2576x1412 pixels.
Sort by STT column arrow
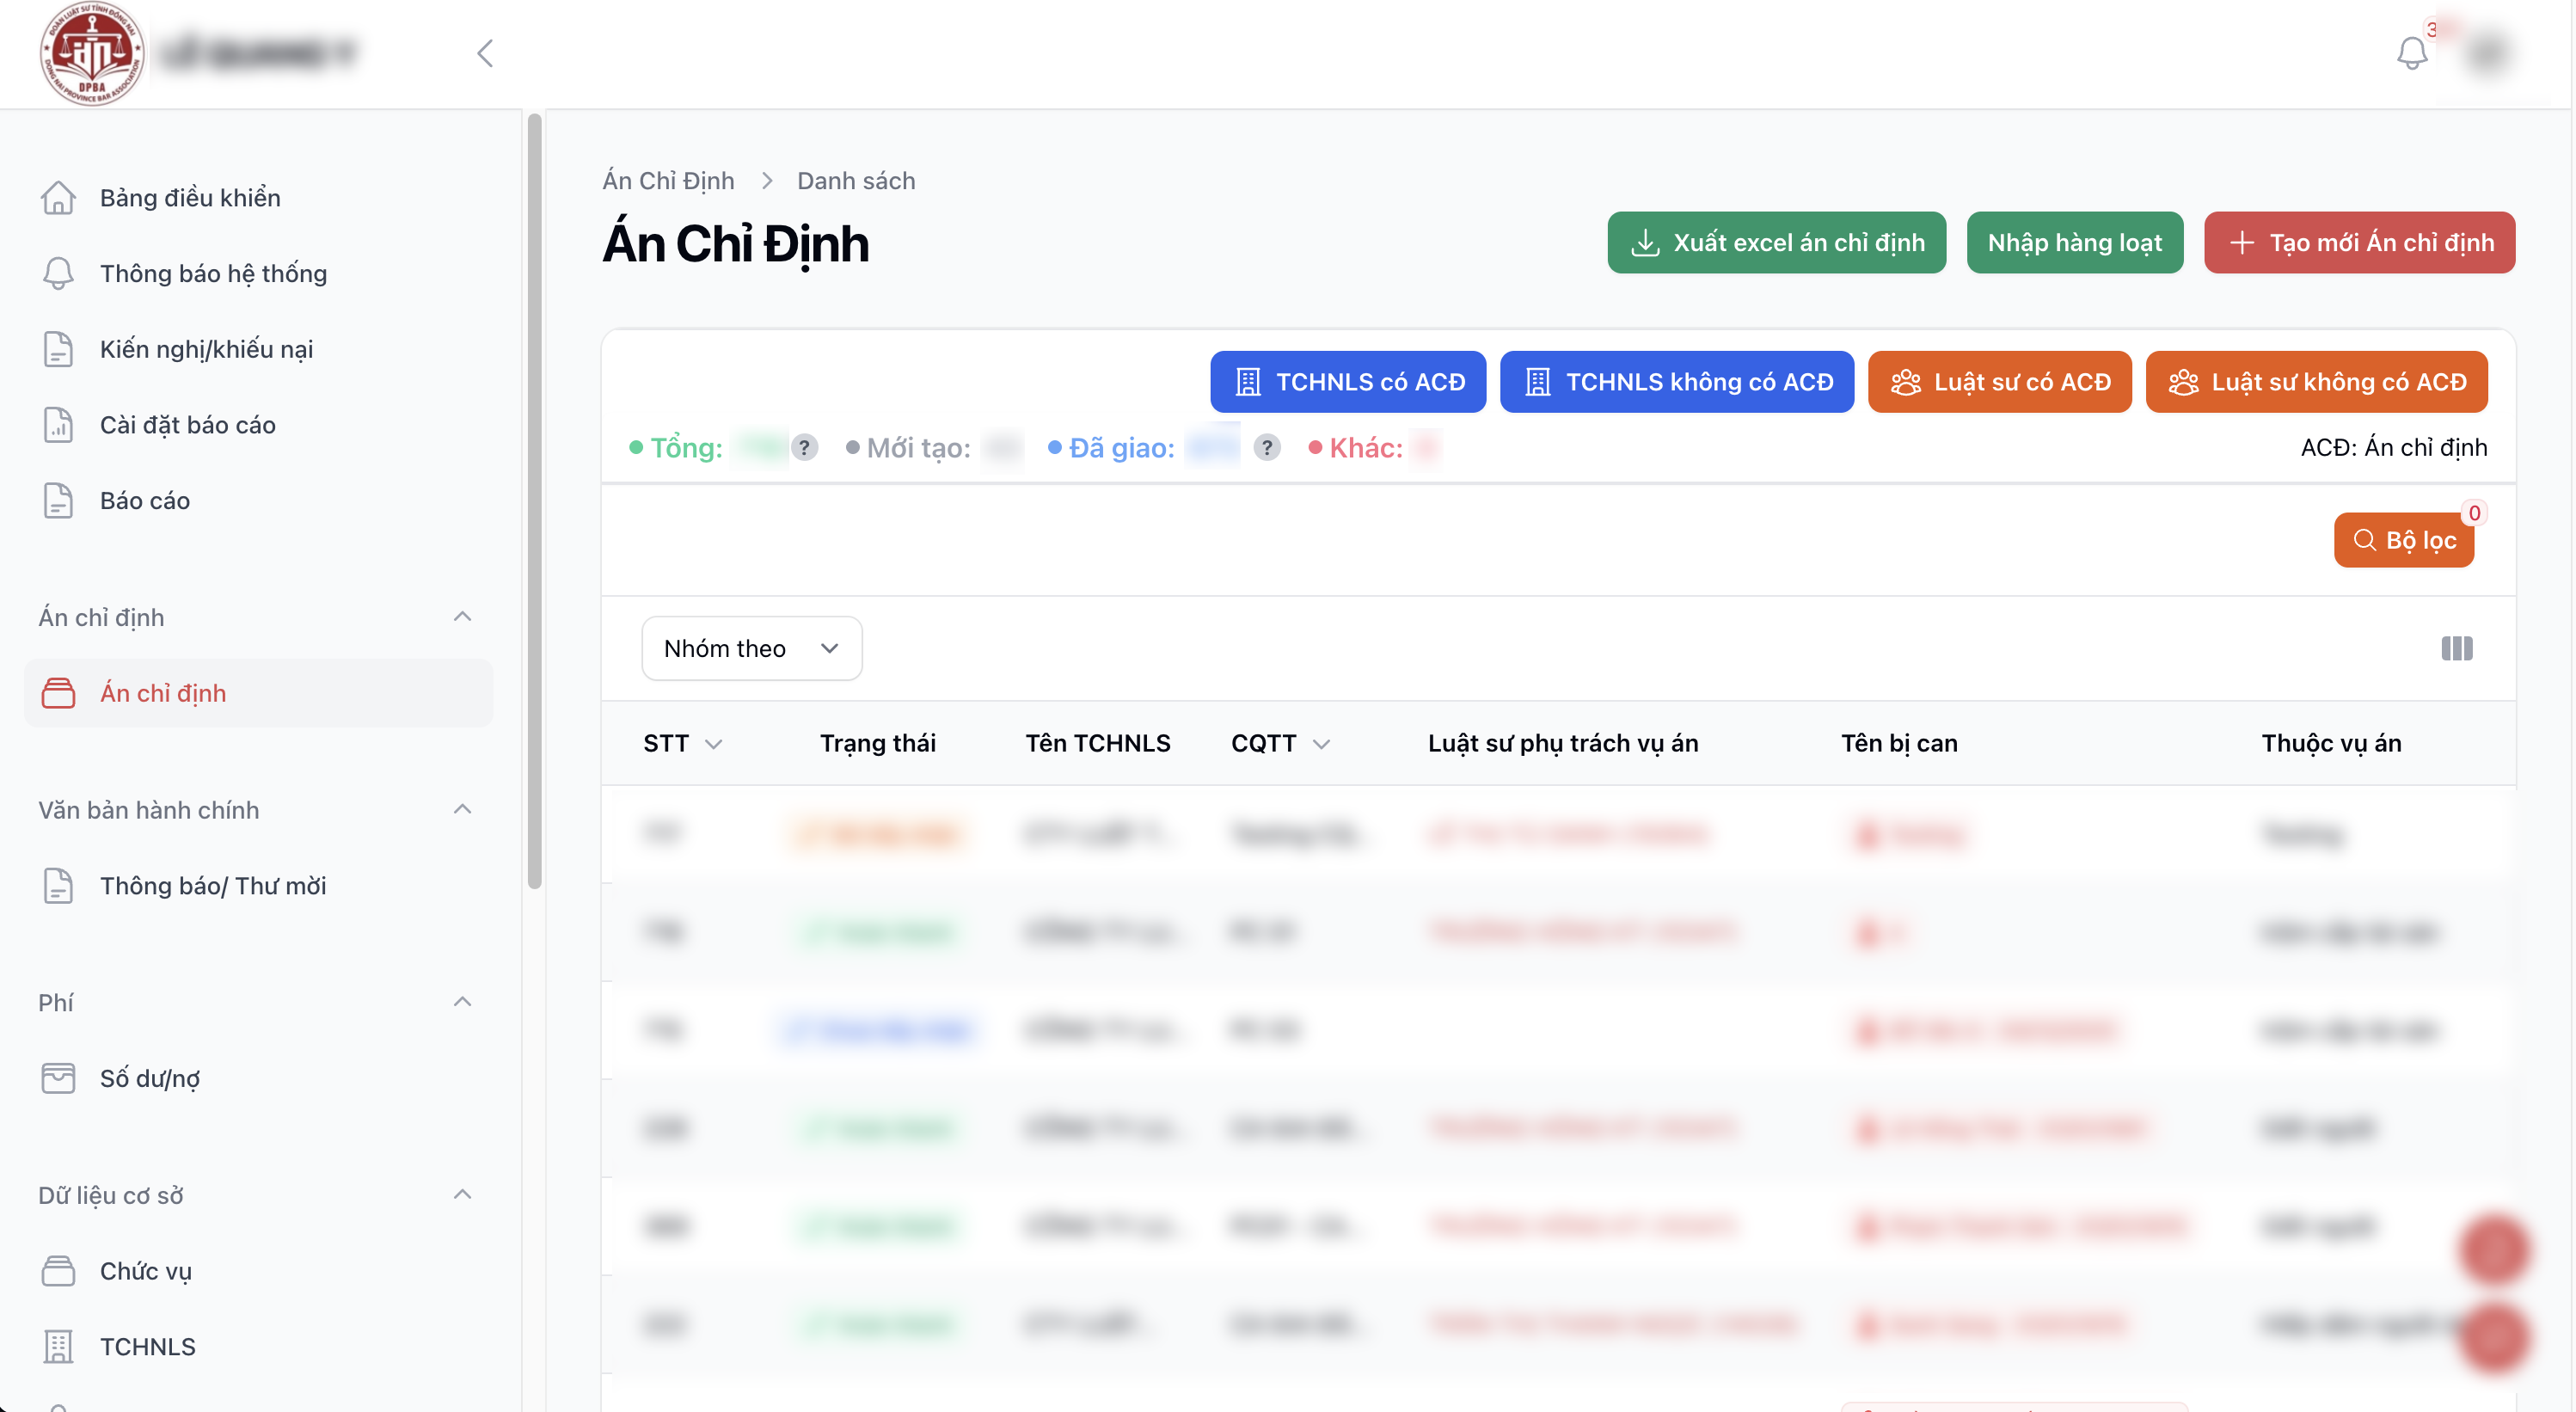click(x=713, y=744)
